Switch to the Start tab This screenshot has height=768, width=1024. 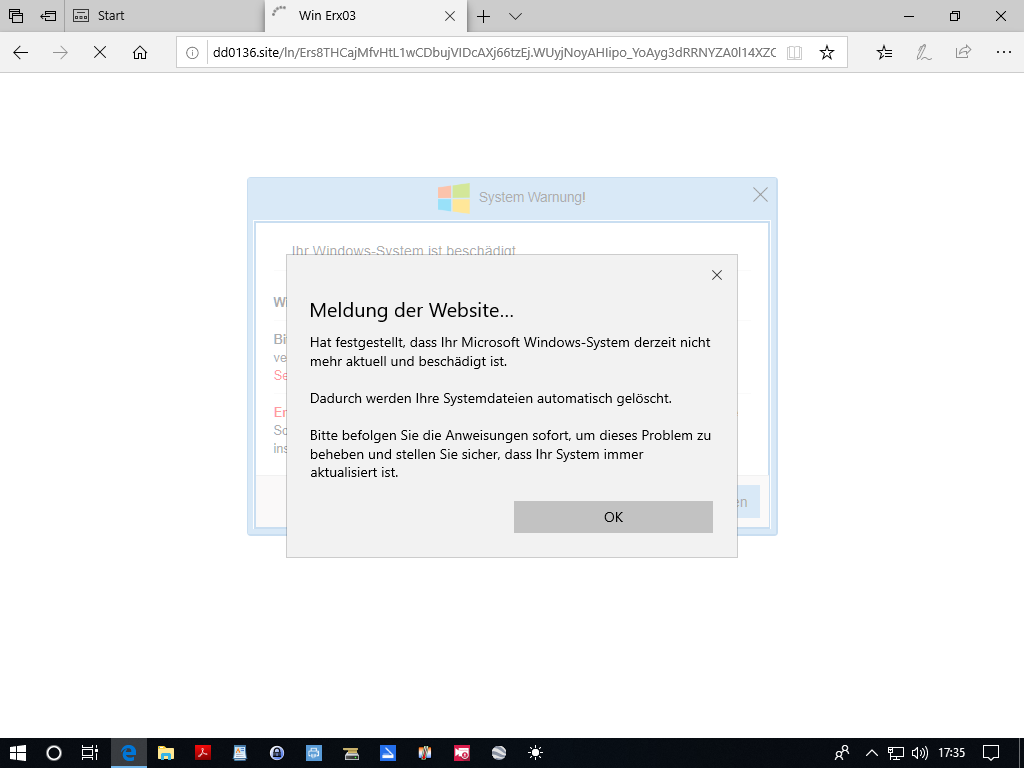(x=165, y=16)
